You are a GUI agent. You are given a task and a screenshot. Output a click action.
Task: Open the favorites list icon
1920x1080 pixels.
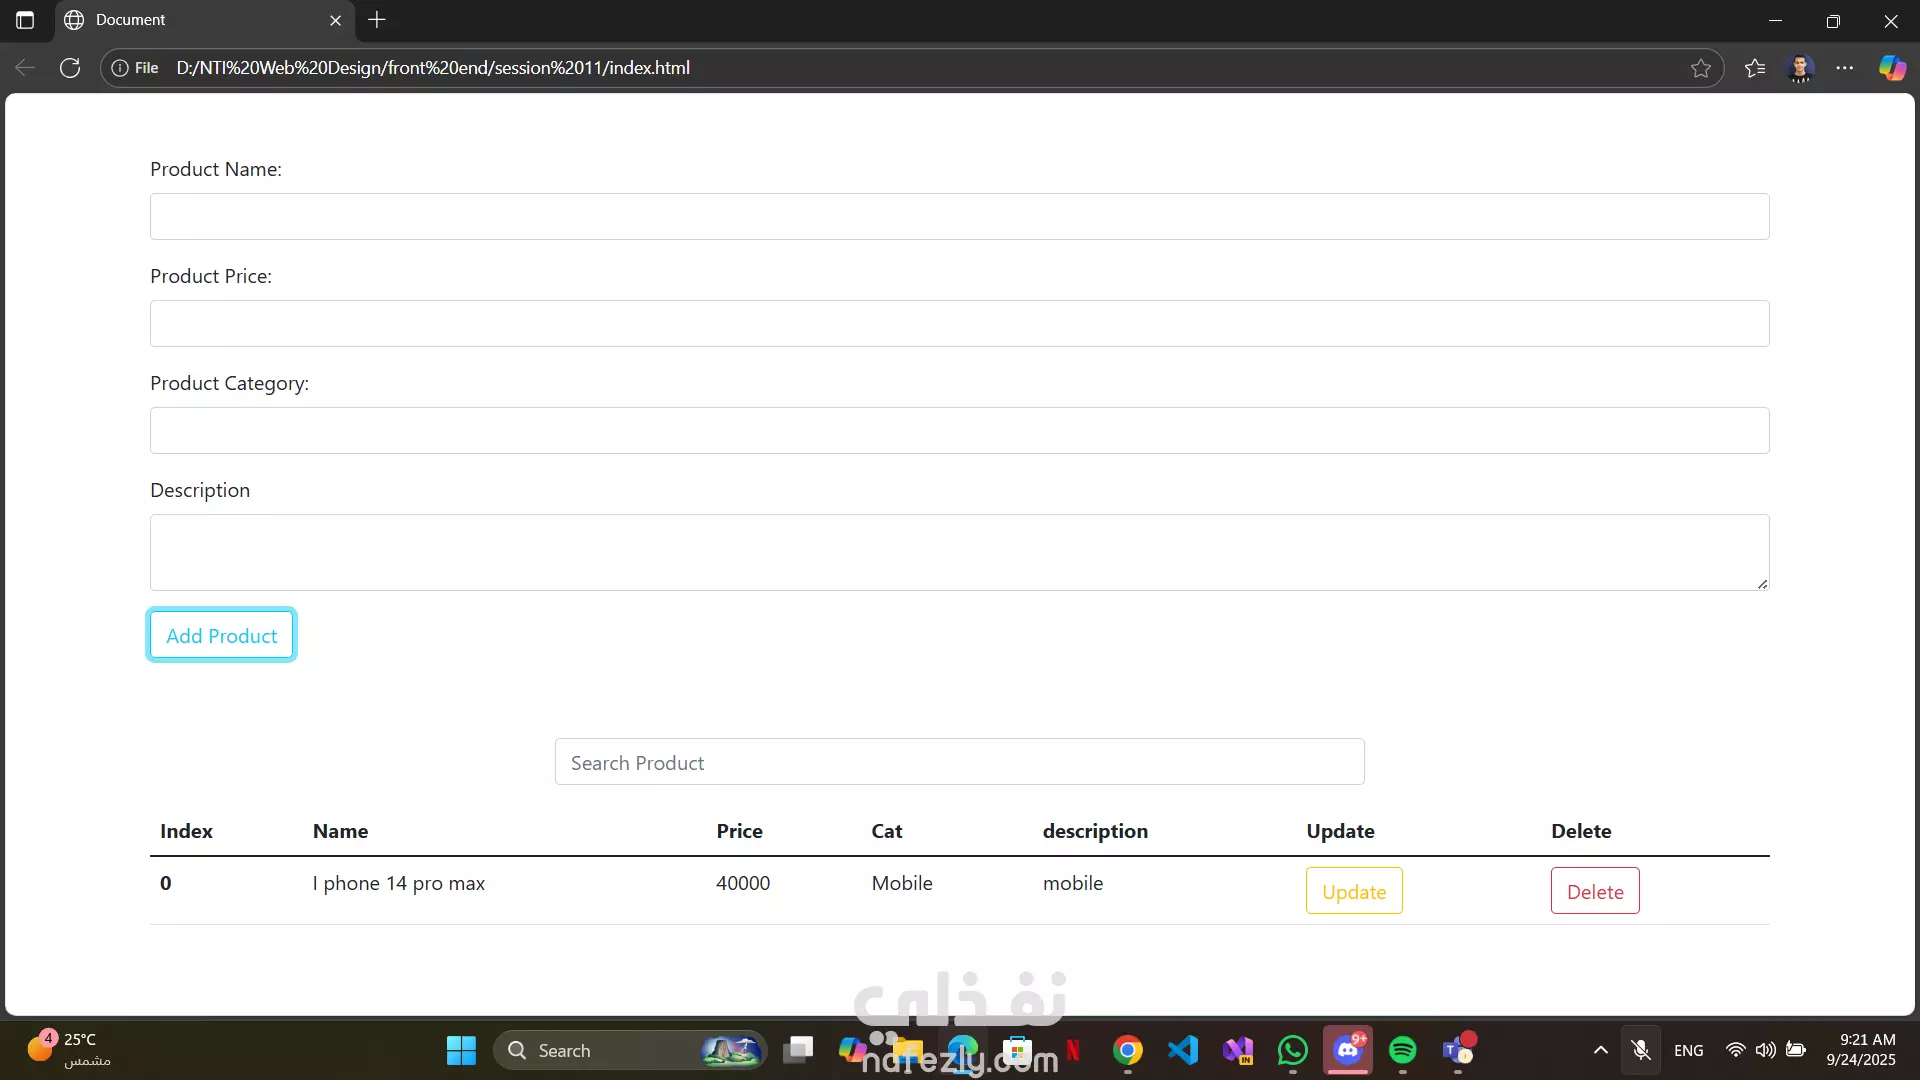(x=1755, y=68)
